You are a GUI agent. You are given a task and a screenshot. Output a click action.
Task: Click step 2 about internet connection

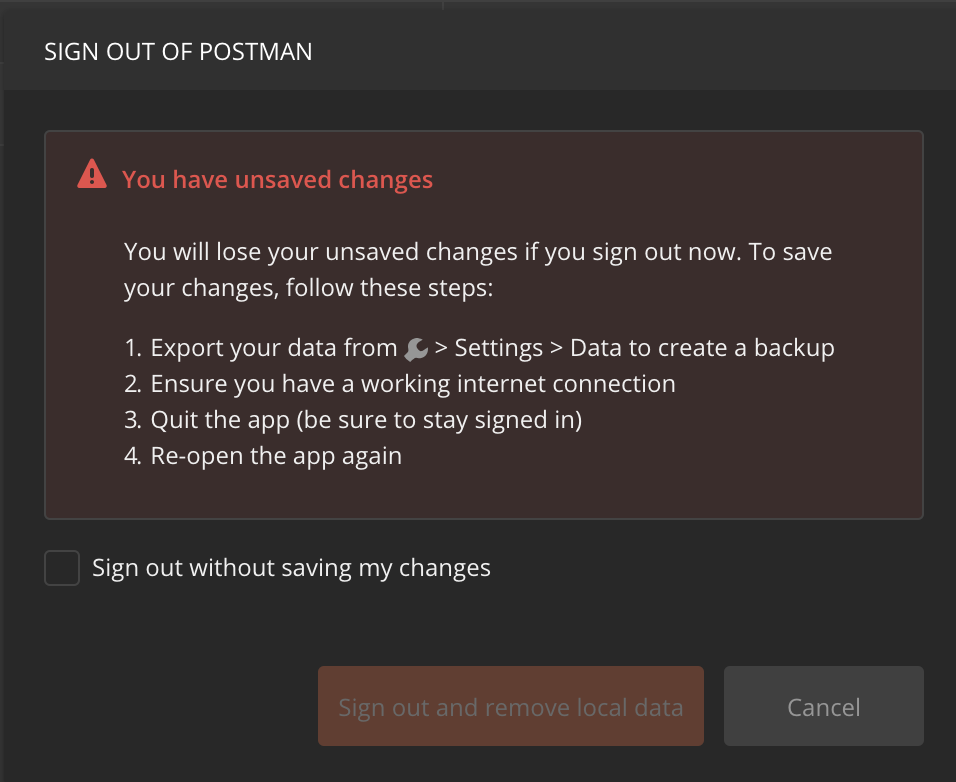coord(413,383)
